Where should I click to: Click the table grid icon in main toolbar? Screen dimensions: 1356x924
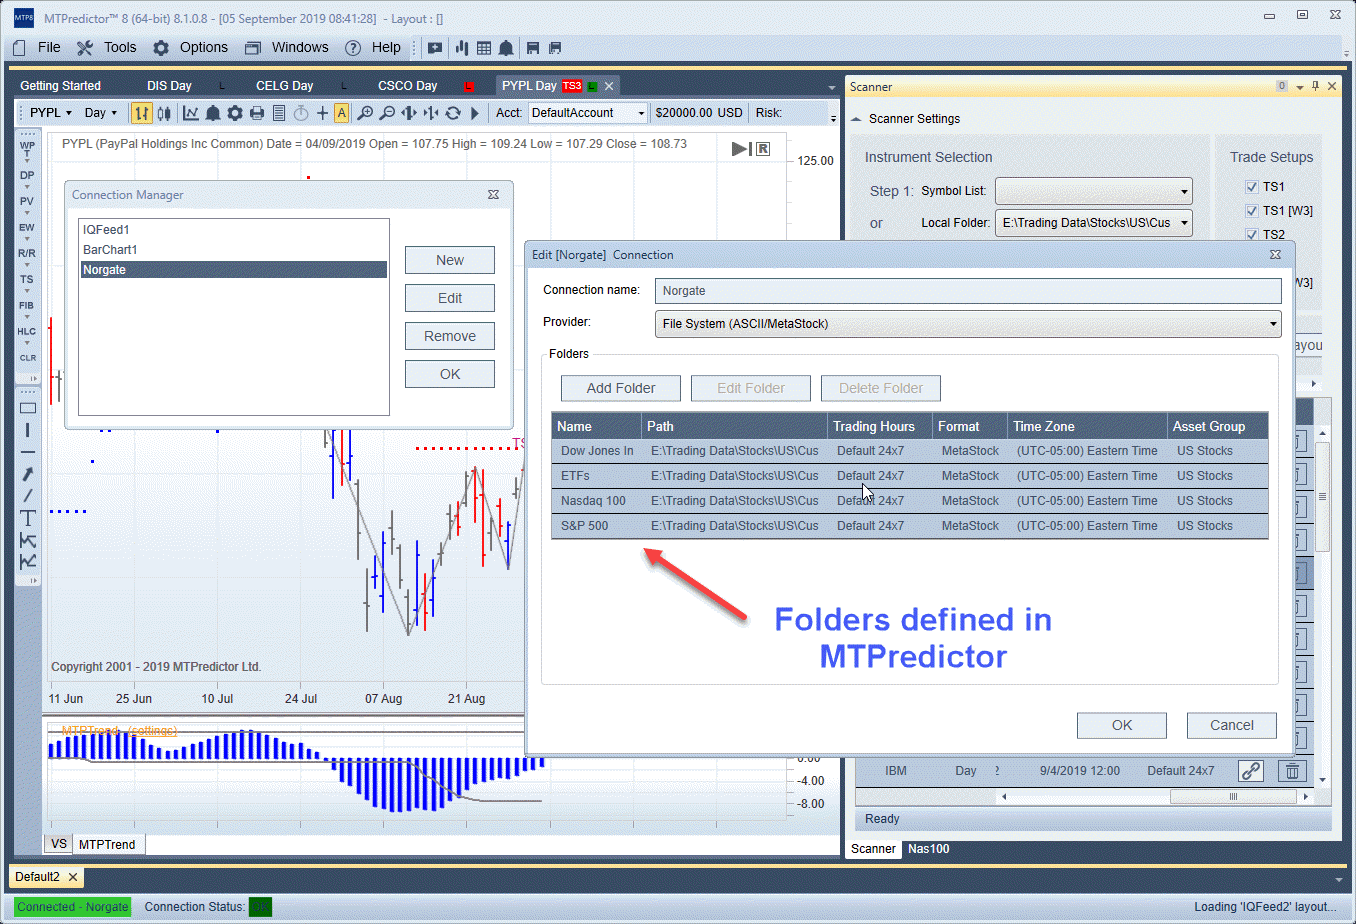pyautogui.click(x=484, y=48)
